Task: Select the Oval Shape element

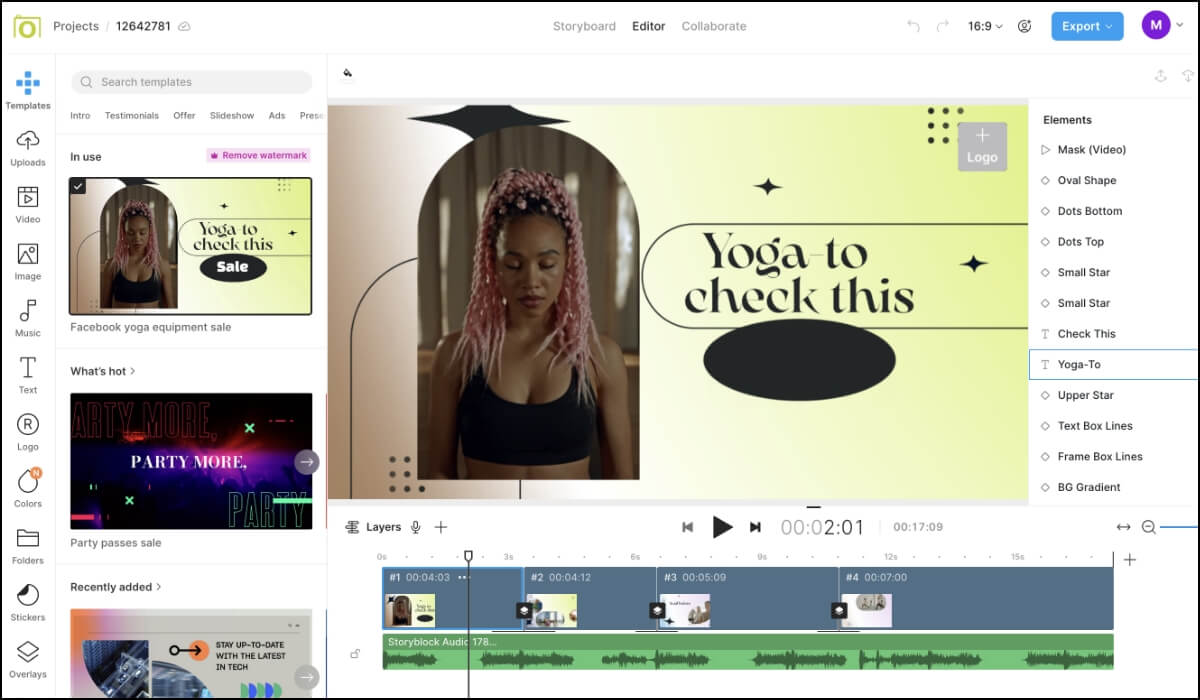Action: (1113, 180)
